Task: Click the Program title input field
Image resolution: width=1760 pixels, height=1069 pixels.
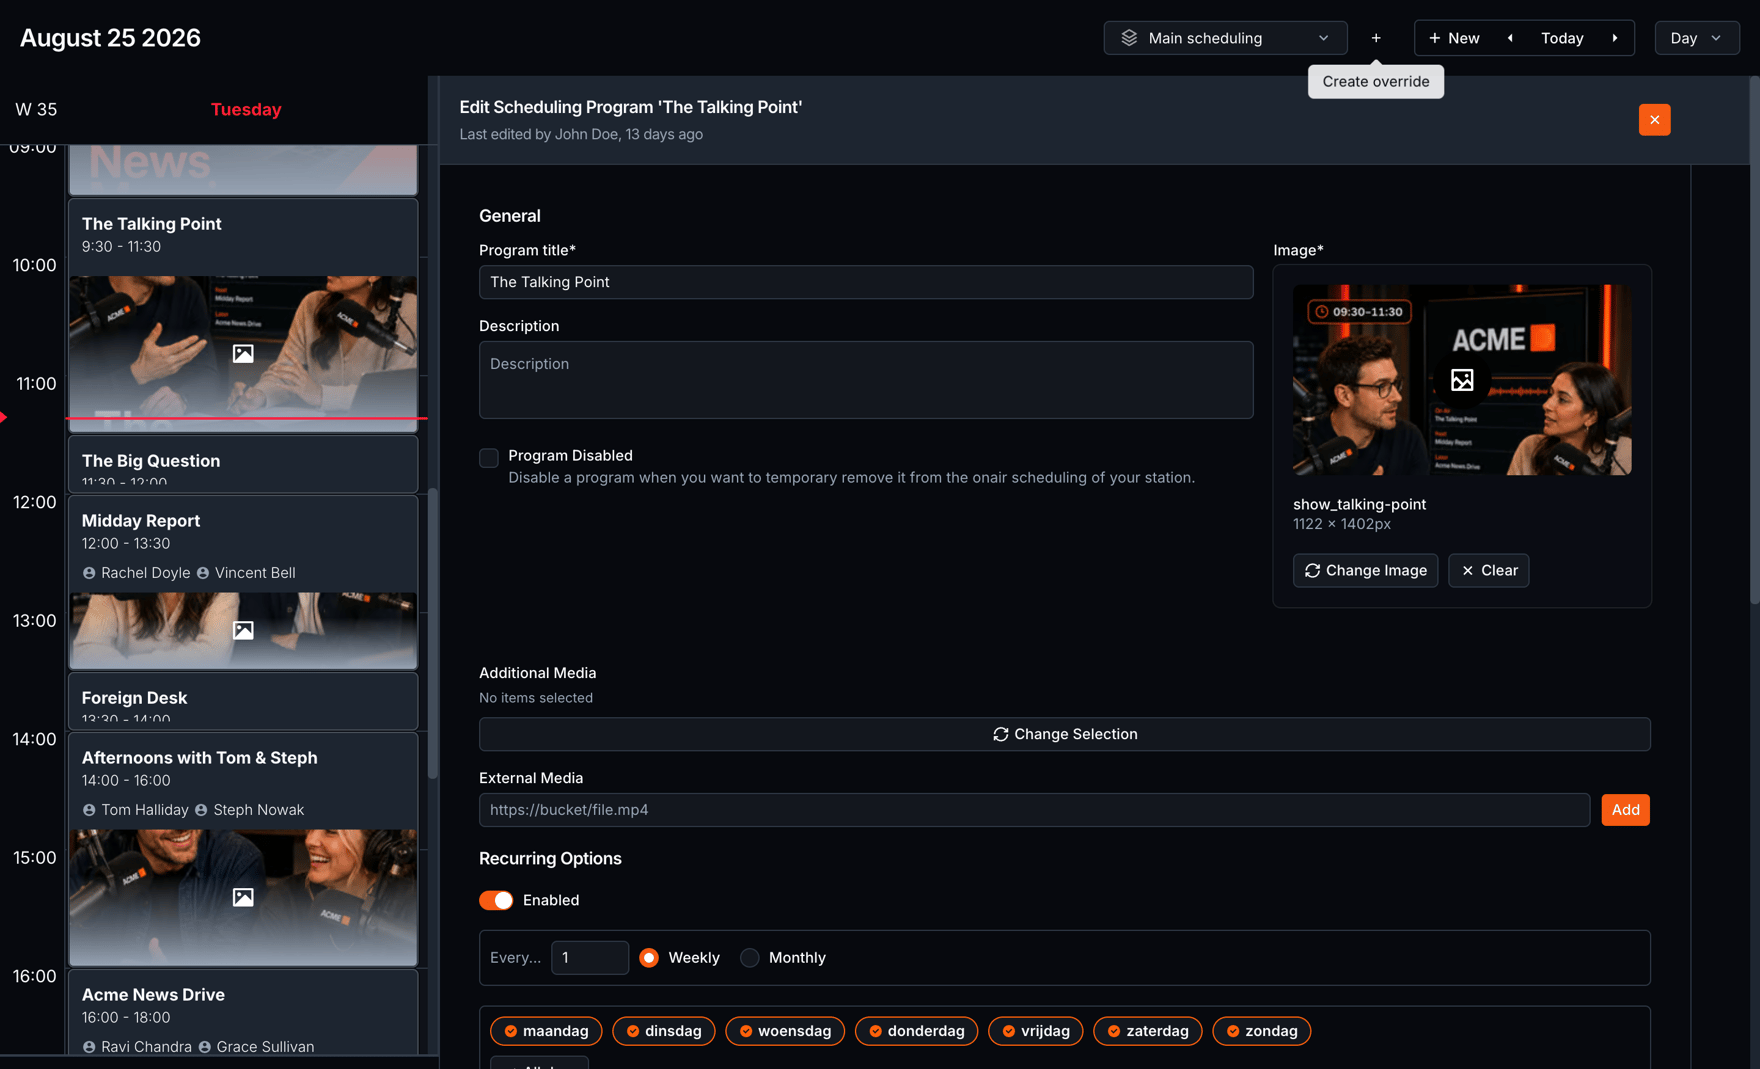Action: click(x=866, y=282)
